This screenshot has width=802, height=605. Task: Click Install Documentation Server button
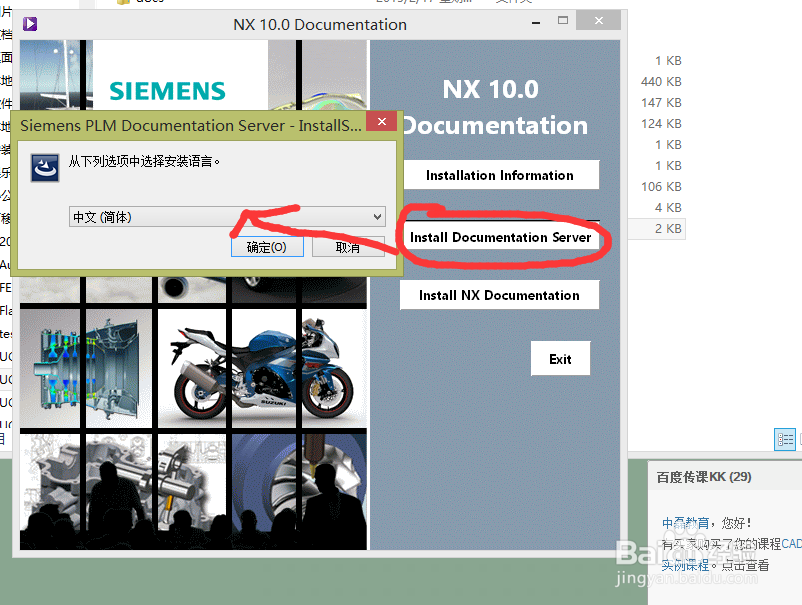tap(501, 237)
